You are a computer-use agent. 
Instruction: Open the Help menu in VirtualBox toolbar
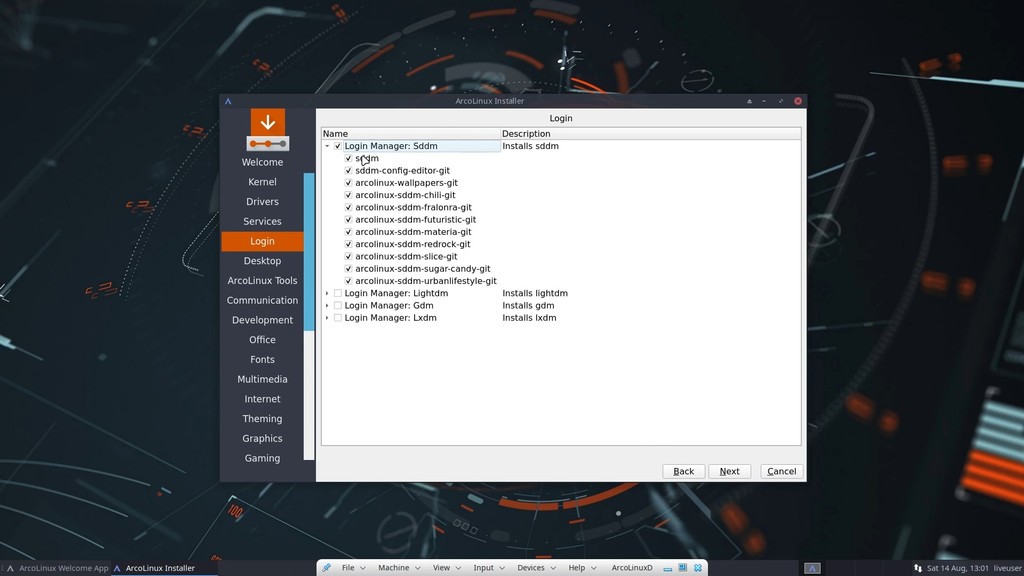point(582,568)
